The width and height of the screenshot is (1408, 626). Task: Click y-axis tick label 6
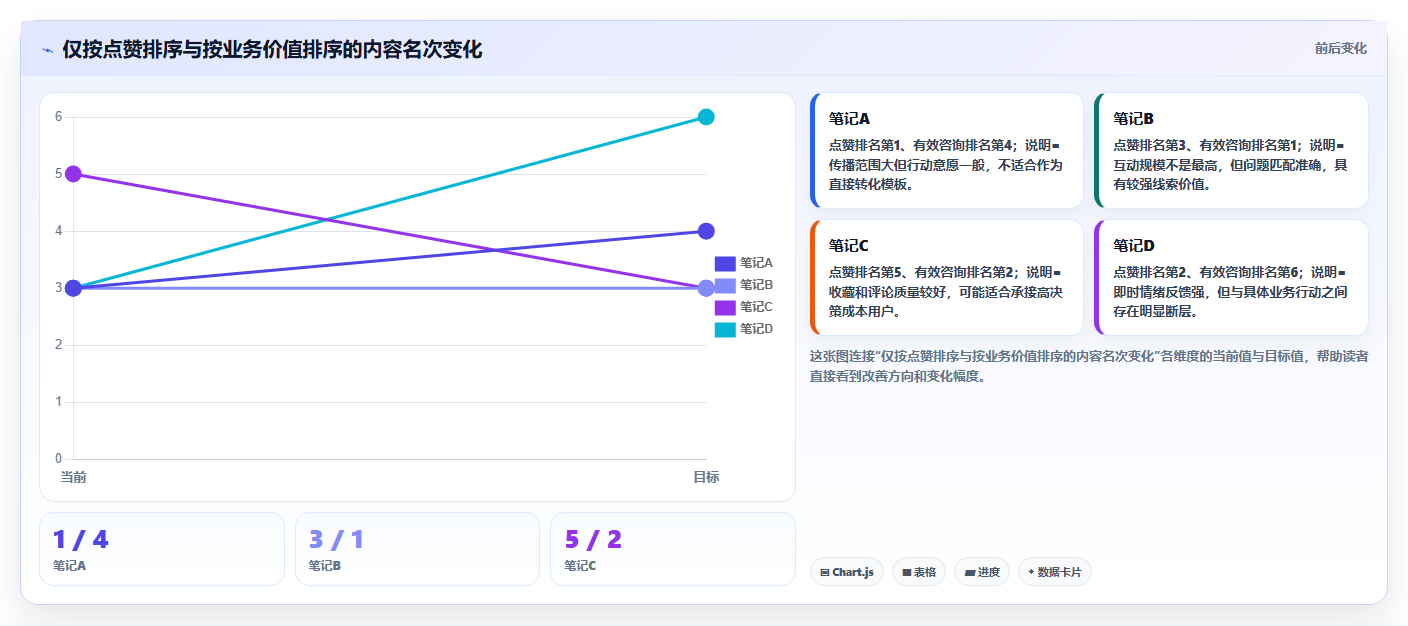click(58, 117)
